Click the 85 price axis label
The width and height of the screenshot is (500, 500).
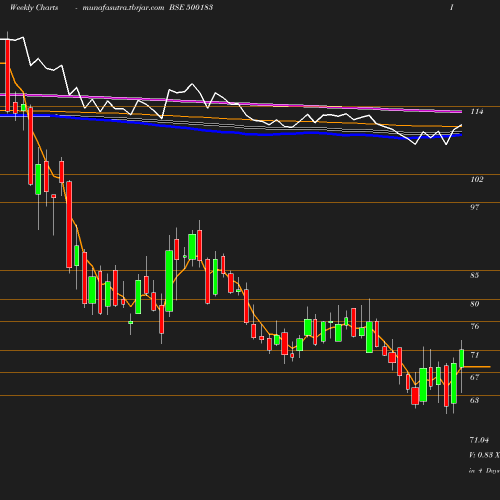point(475,275)
